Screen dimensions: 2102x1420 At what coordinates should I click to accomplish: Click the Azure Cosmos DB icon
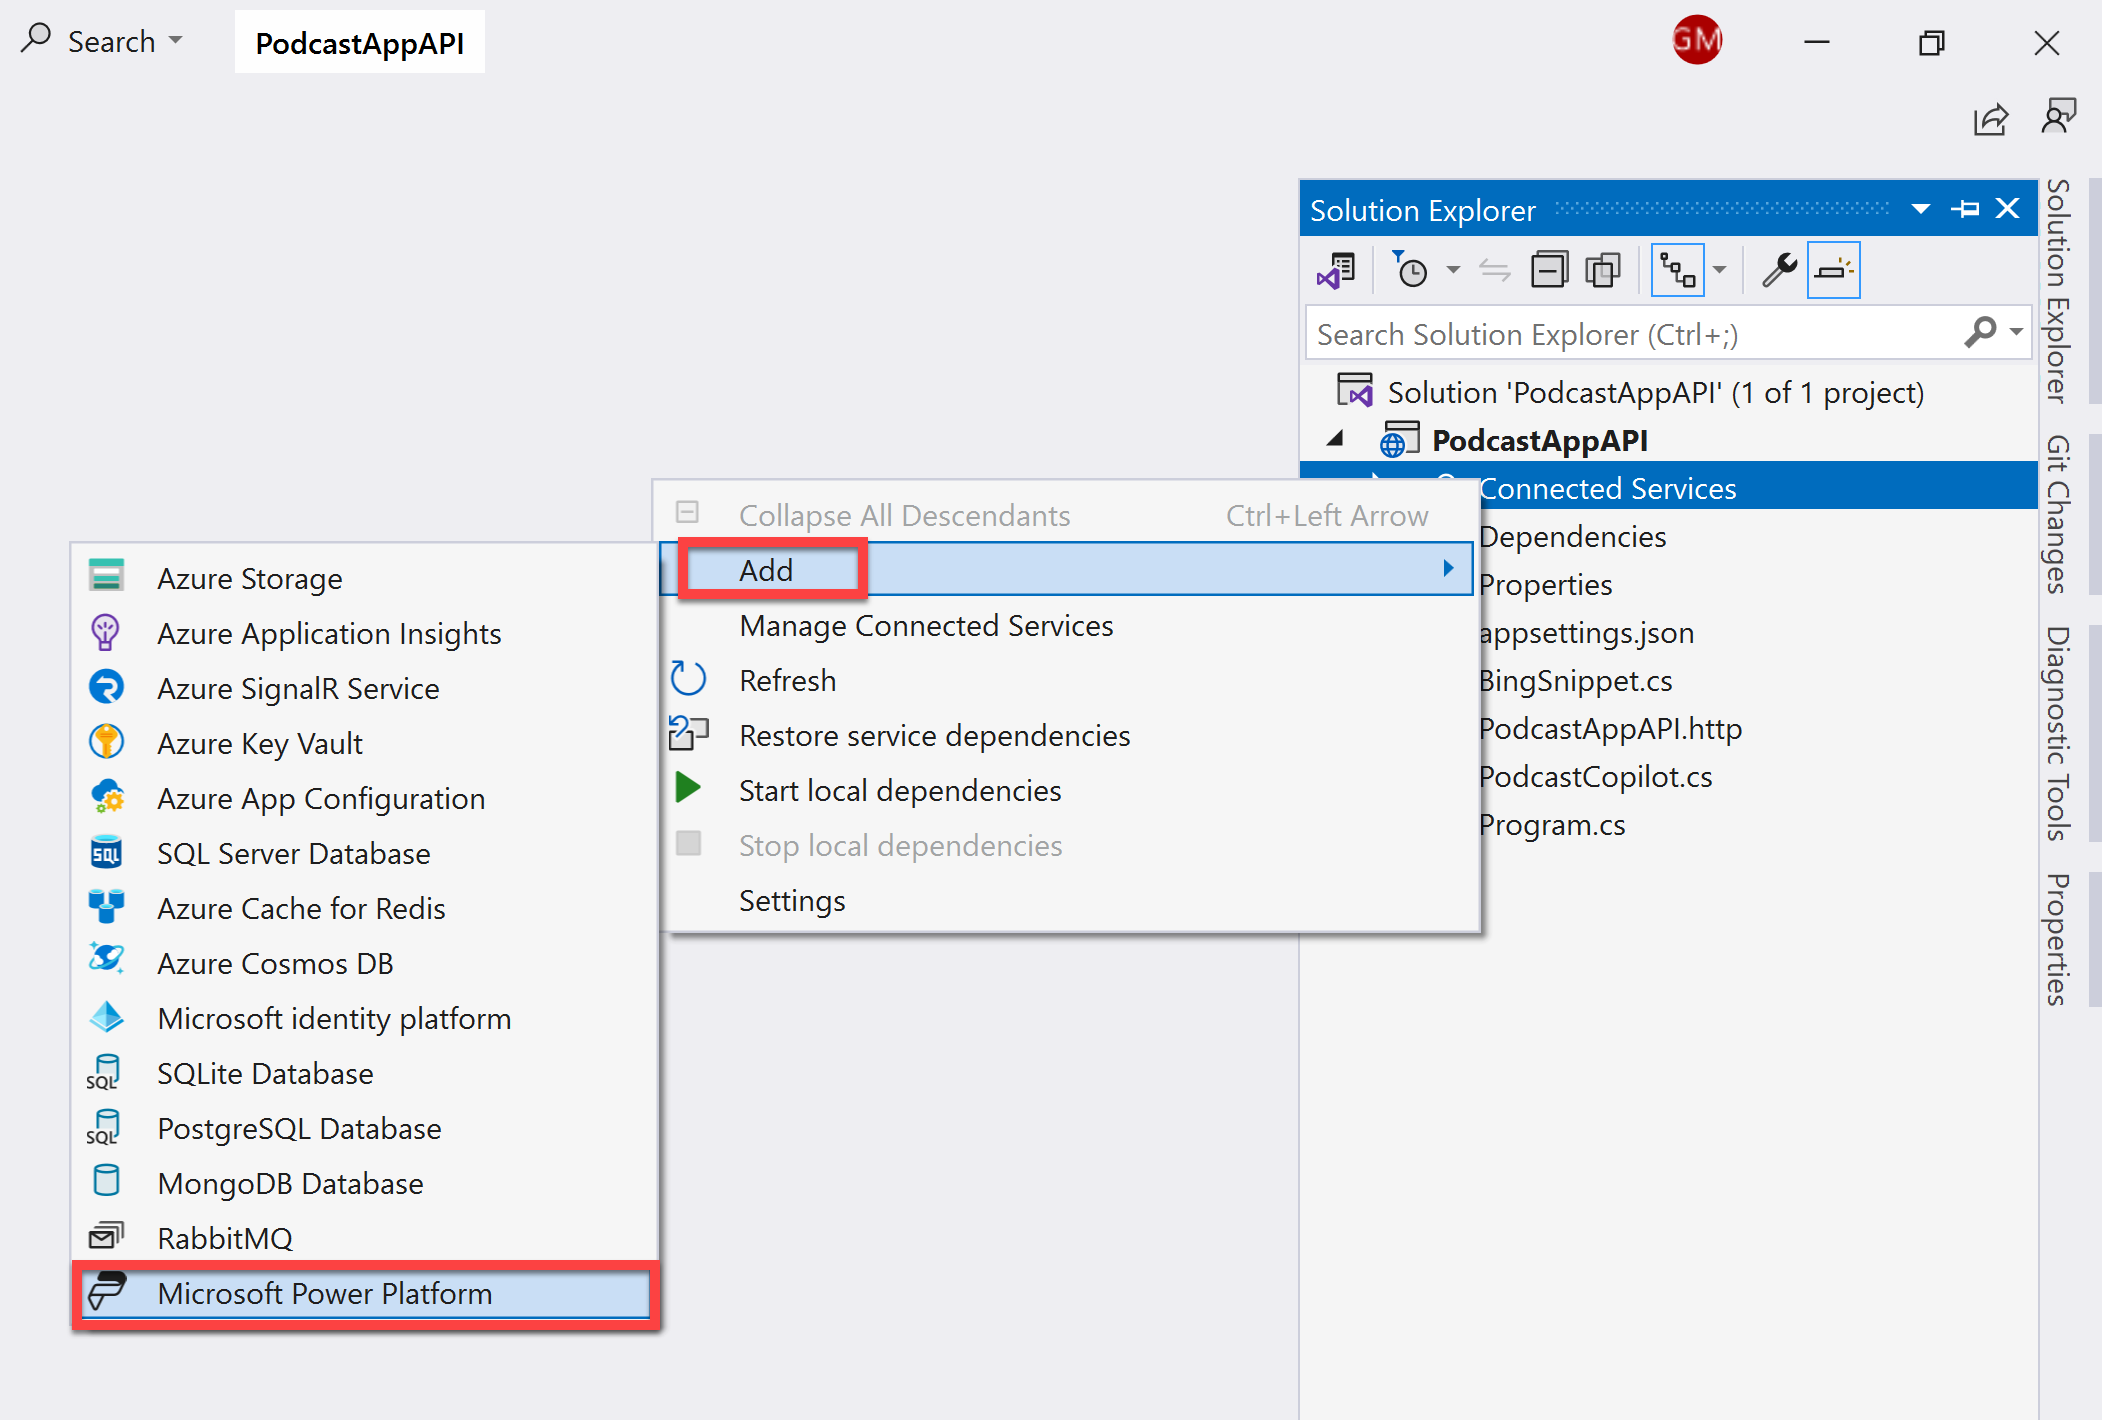point(106,960)
